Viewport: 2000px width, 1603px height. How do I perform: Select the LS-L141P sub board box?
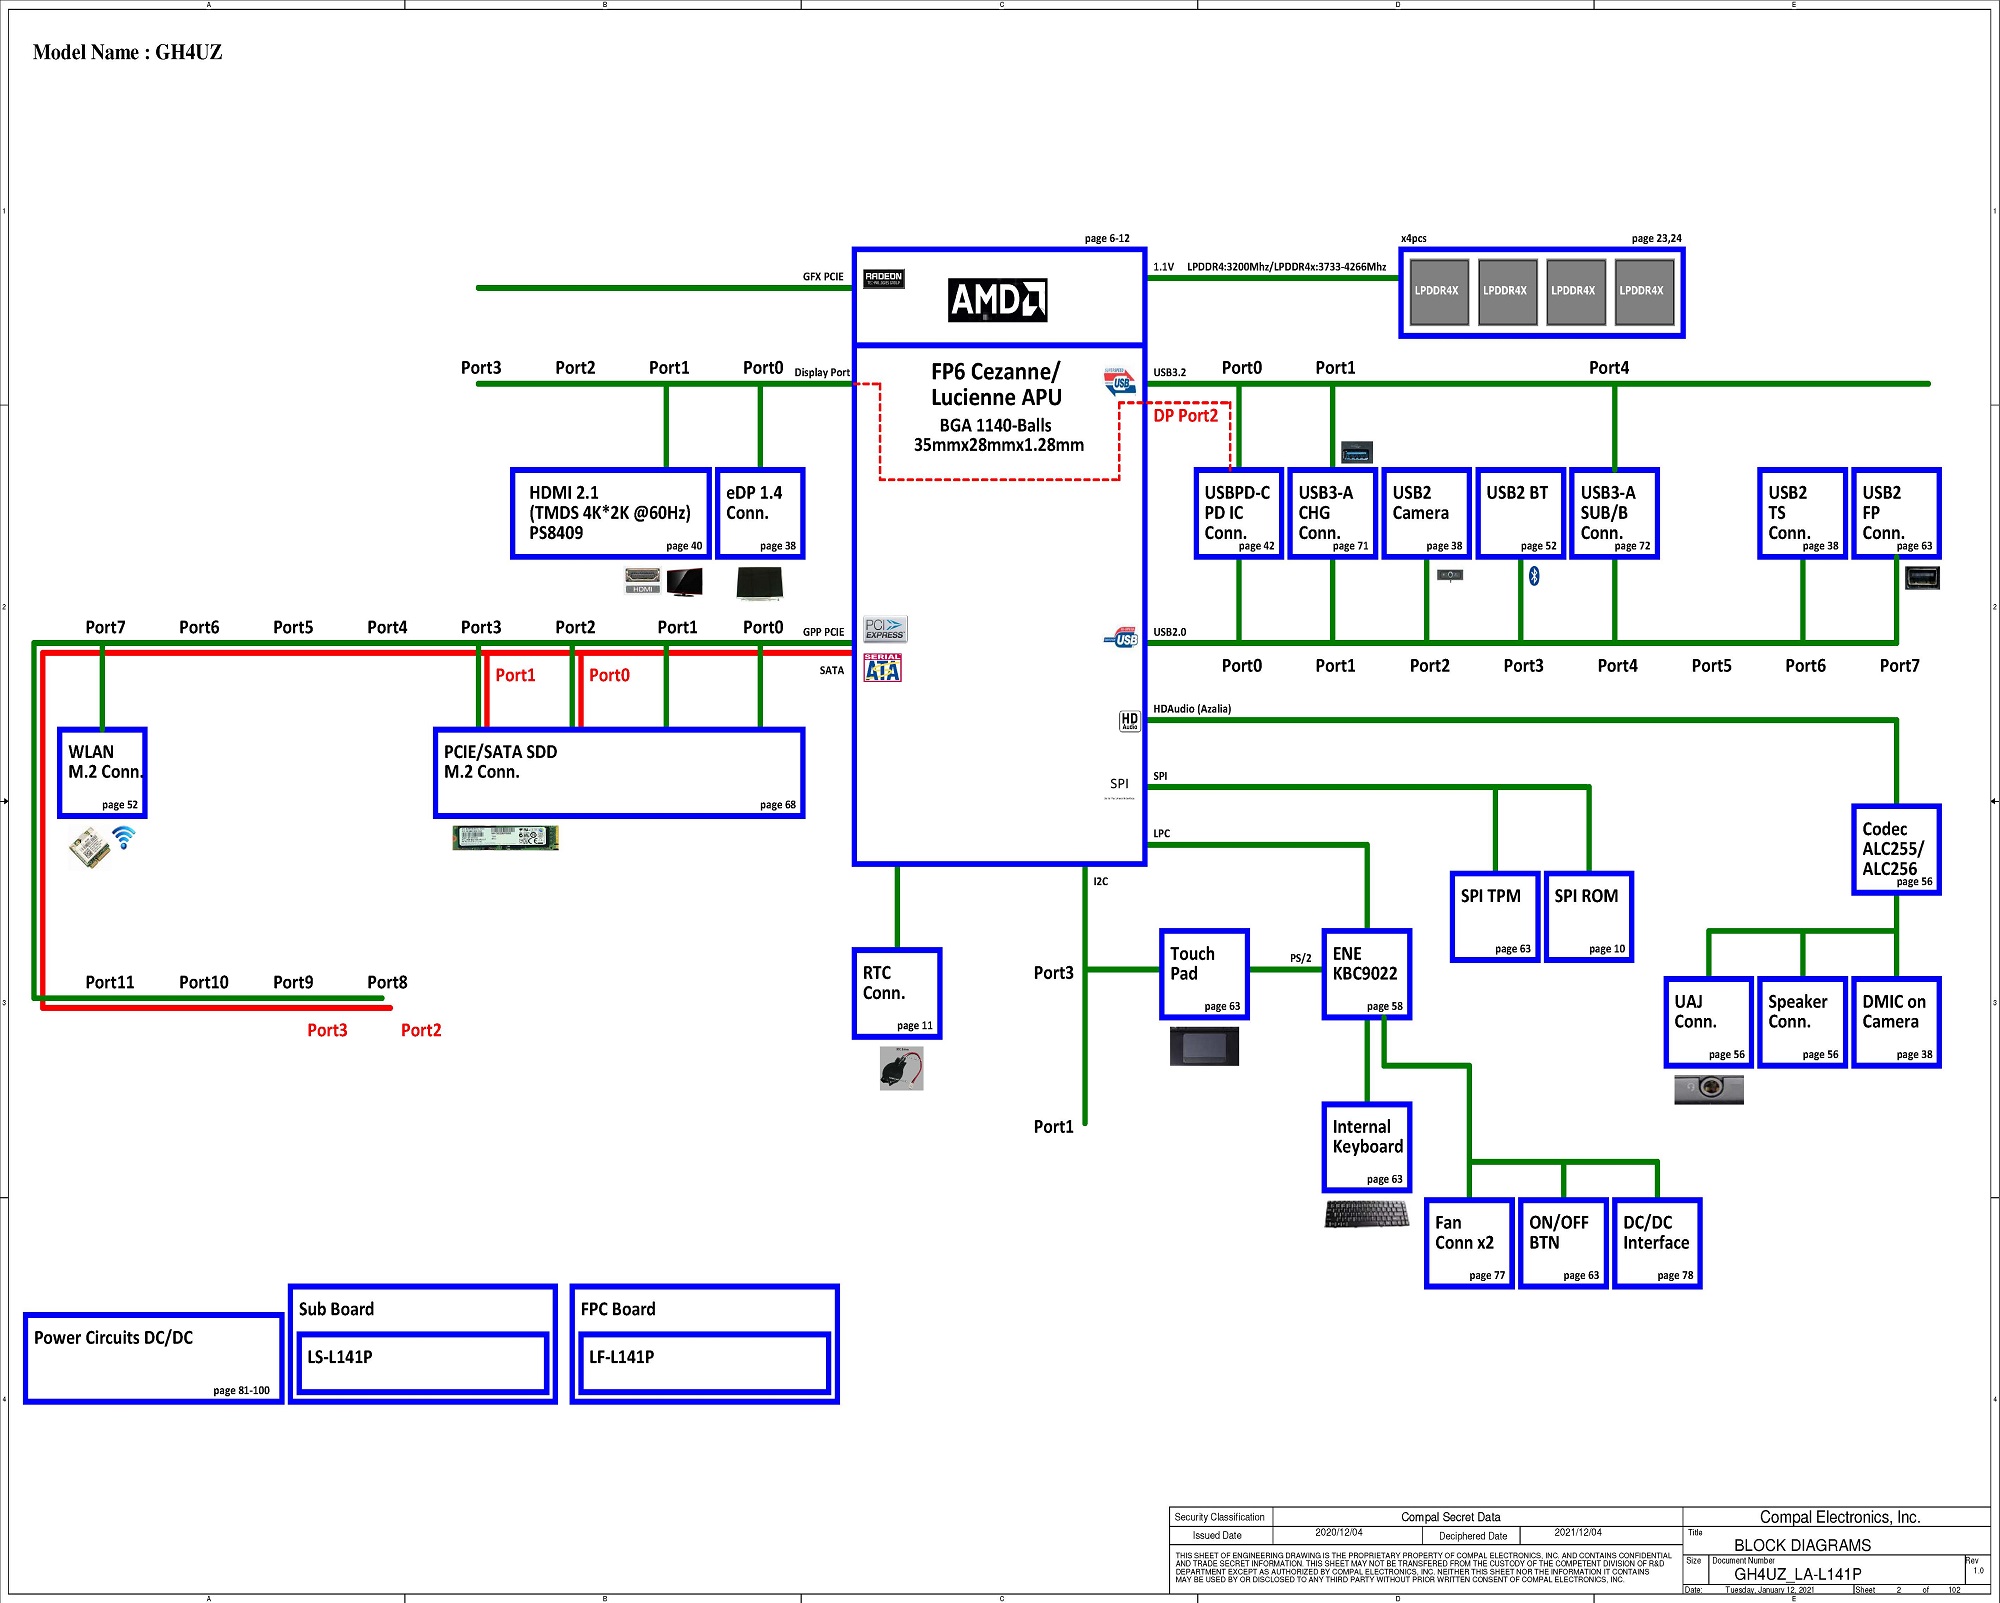(422, 1362)
